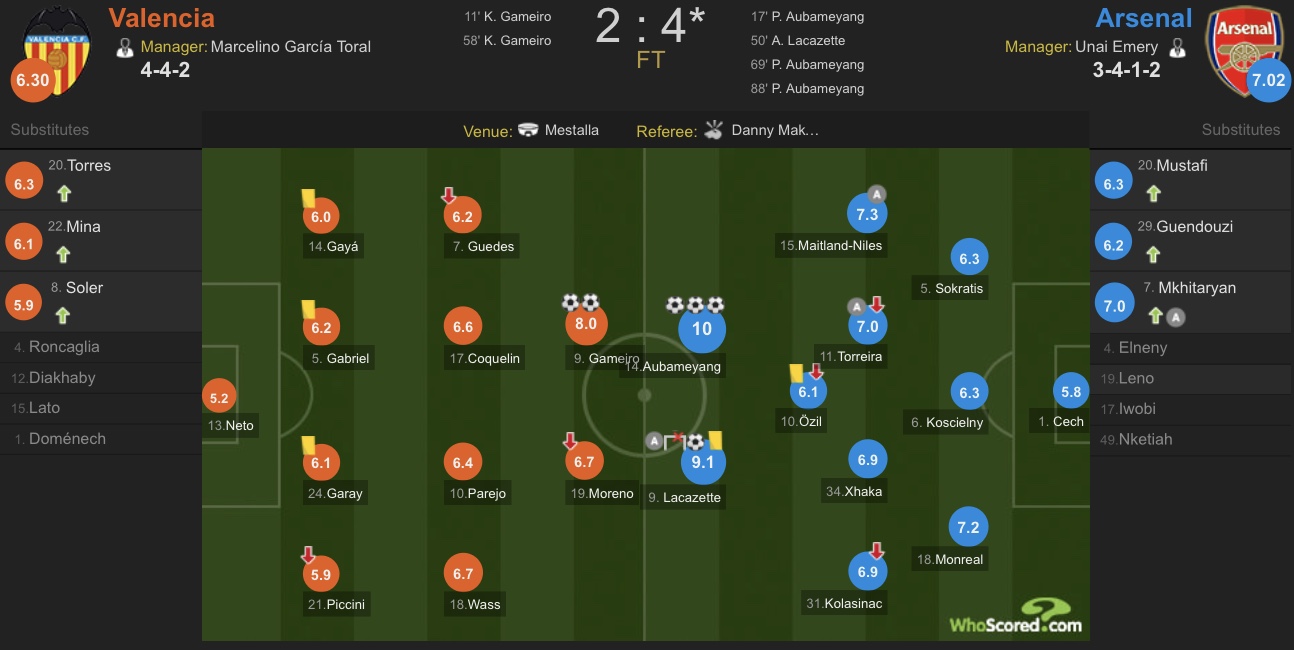
Task: Click the Valencia manager silhouette icon
Action: 125,47
